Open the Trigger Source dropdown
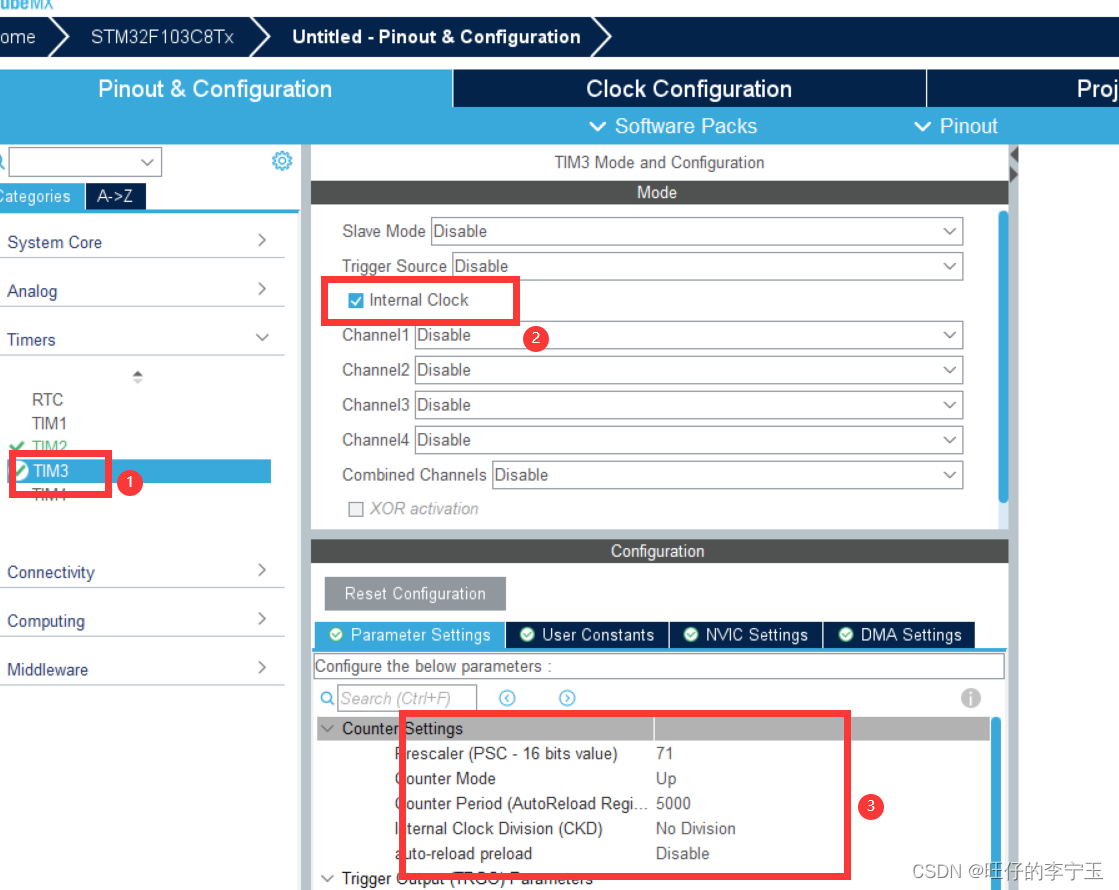This screenshot has height=890, width=1119. pos(707,266)
